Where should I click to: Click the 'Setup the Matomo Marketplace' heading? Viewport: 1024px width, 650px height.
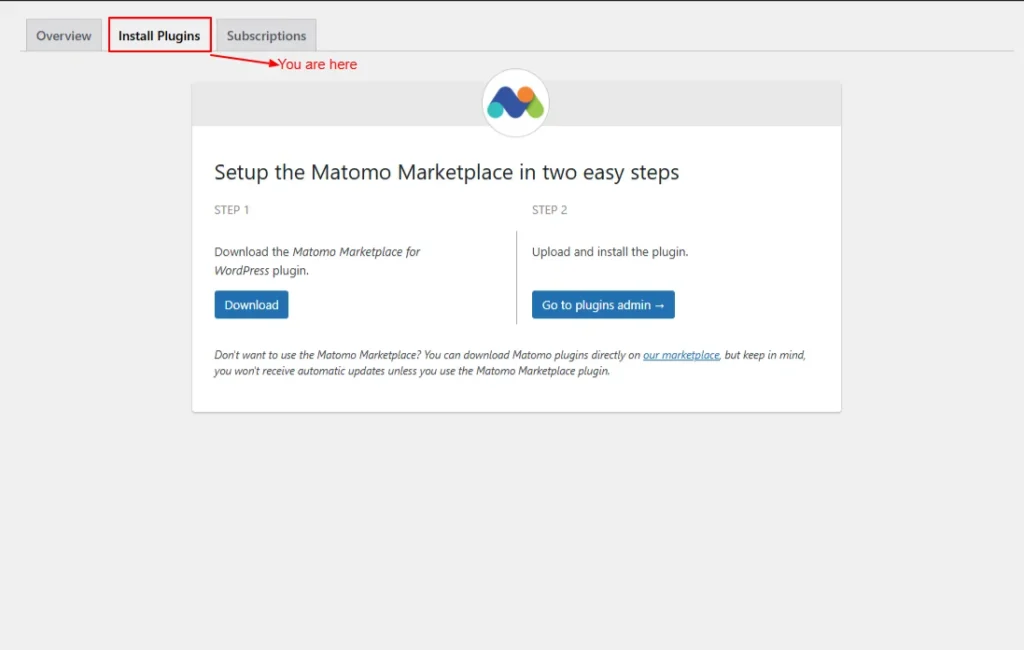point(446,172)
